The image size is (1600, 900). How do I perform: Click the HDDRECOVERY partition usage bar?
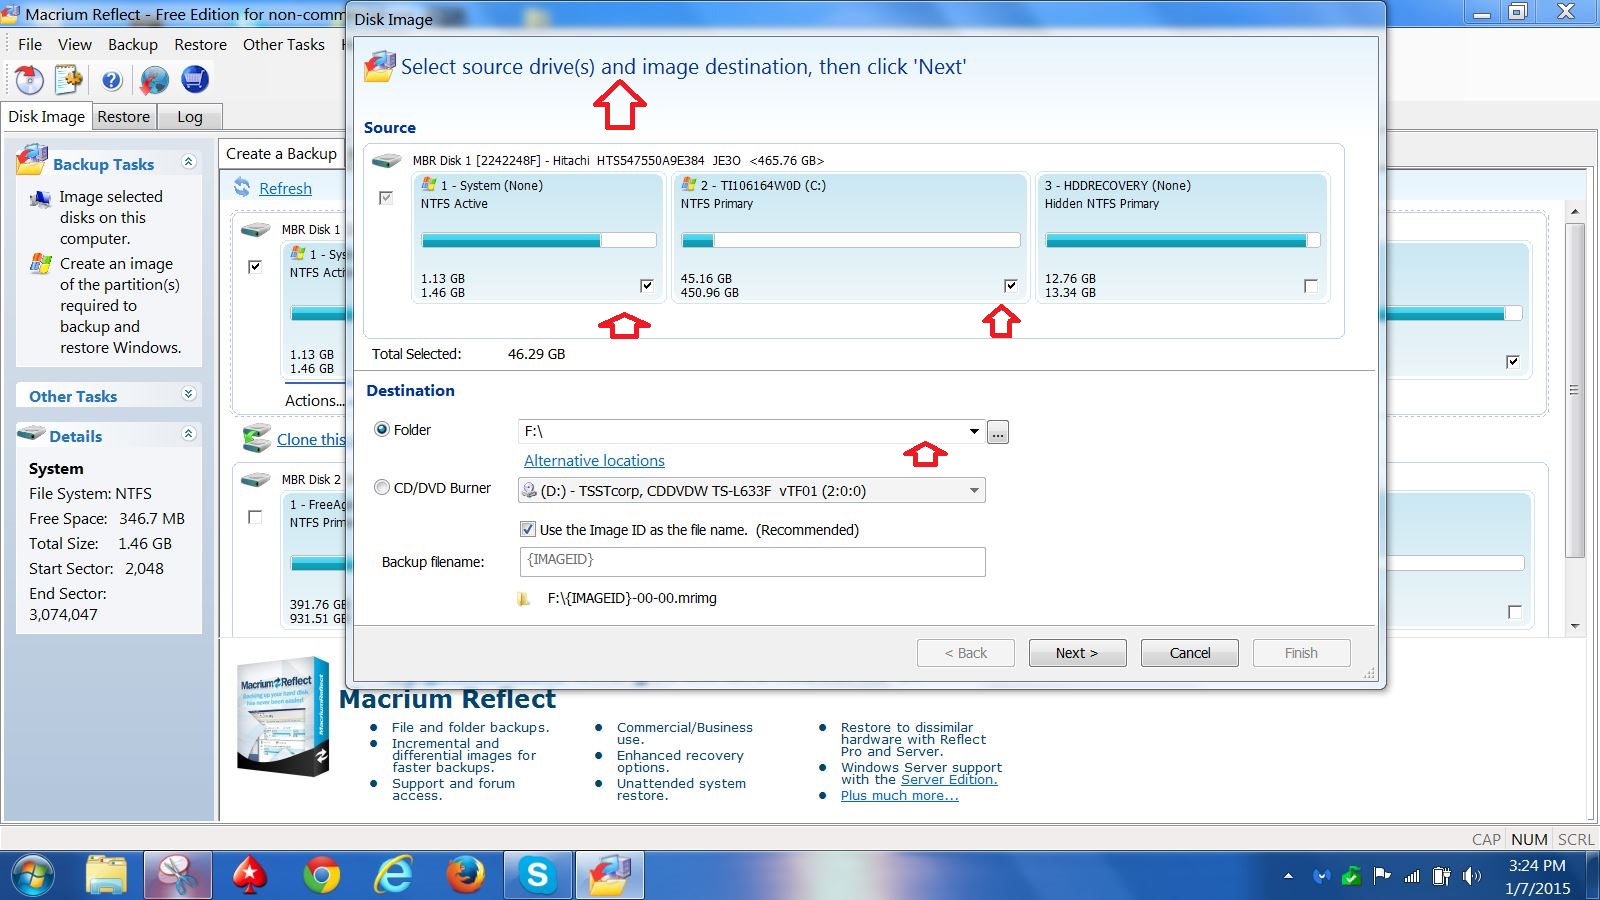pyautogui.click(x=1183, y=240)
